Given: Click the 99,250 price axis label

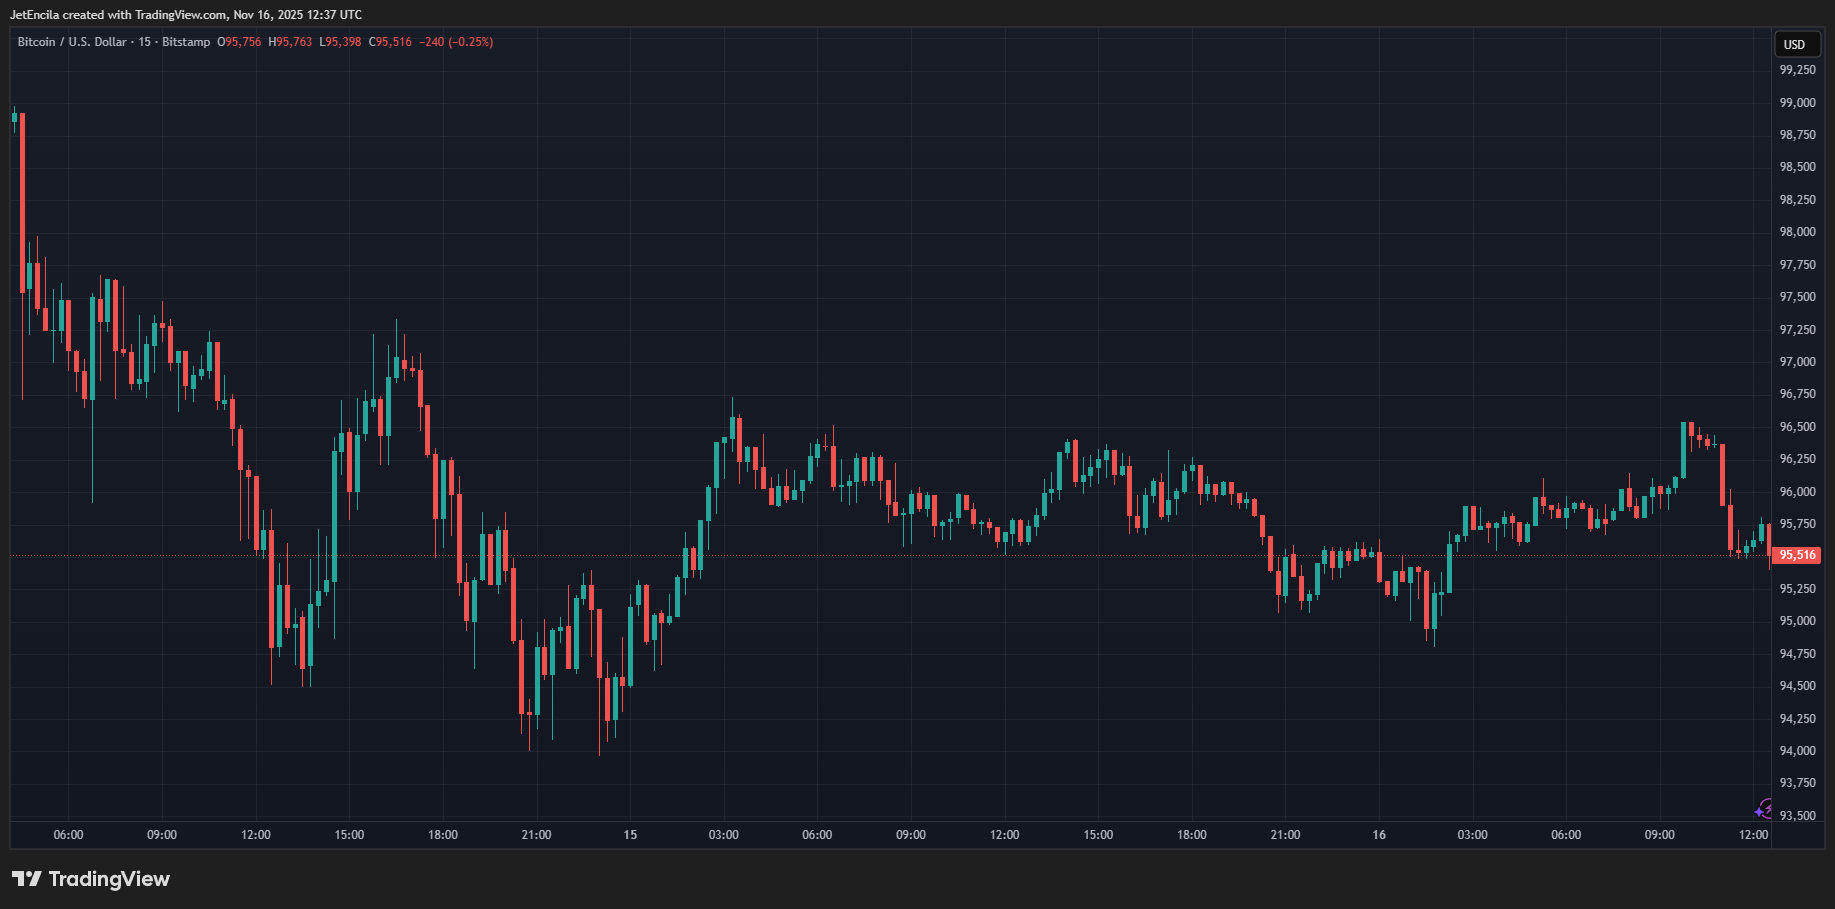Looking at the screenshot, I should (x=1797, y=70).
